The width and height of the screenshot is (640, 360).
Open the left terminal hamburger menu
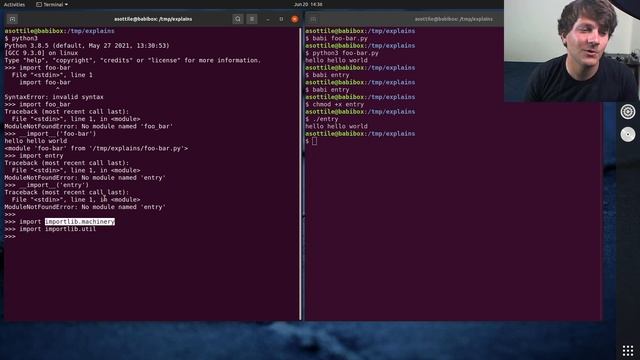(x=252, y=19)
